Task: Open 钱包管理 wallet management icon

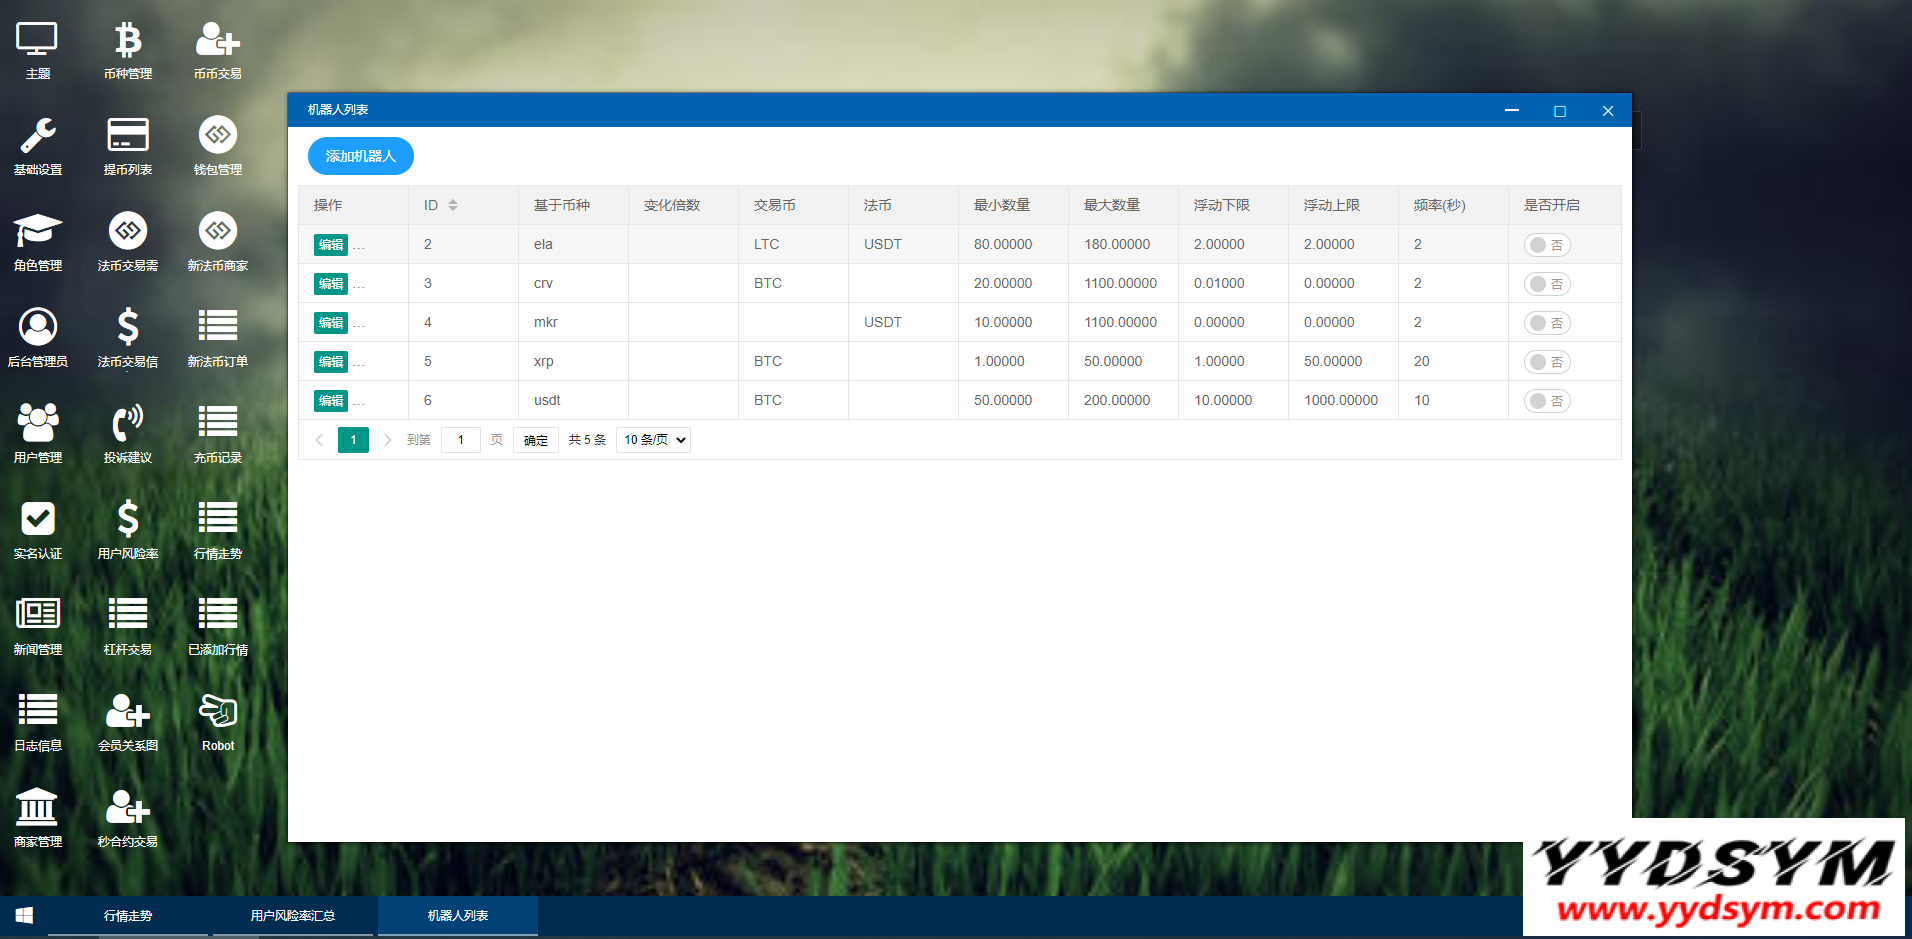Action: tap(218, 137)
